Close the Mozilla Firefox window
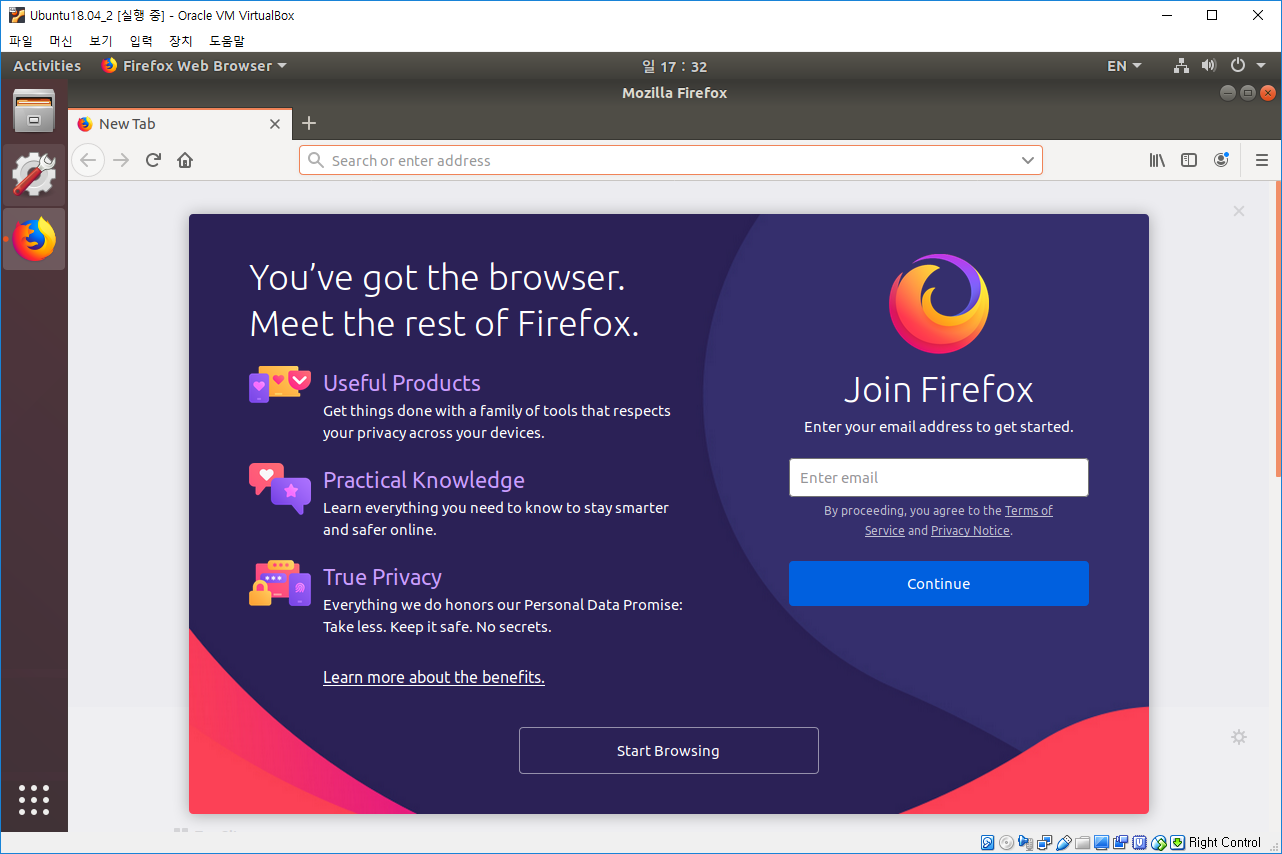1282x854 pixels. point(1268,93)
